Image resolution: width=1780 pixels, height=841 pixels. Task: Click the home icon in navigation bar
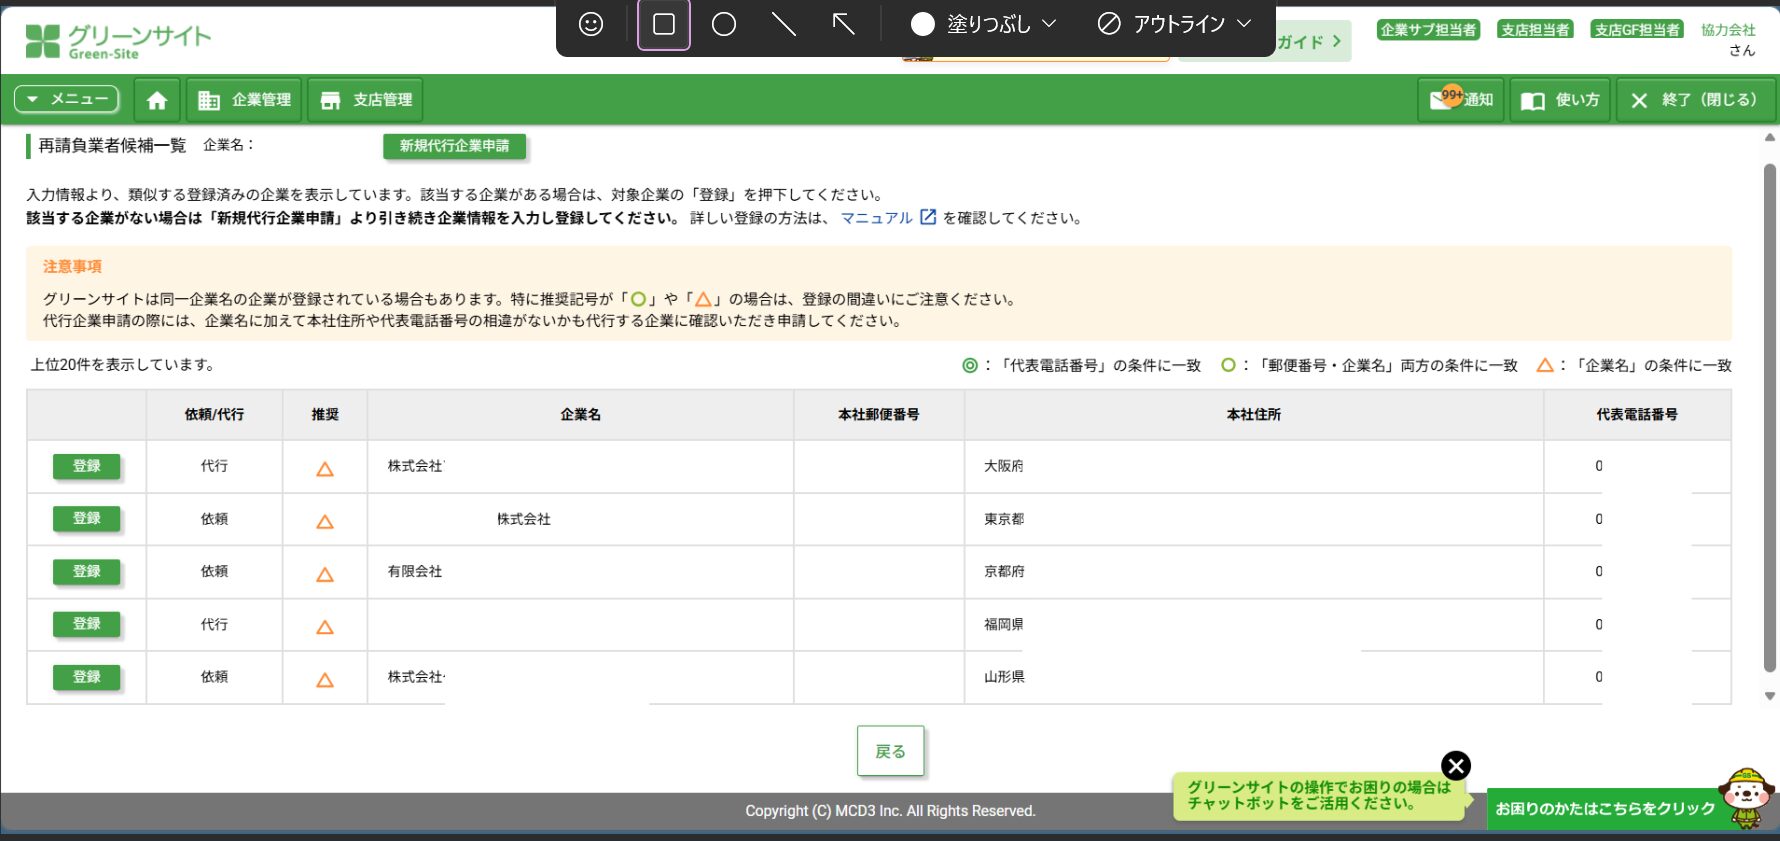tap(157, 100)
